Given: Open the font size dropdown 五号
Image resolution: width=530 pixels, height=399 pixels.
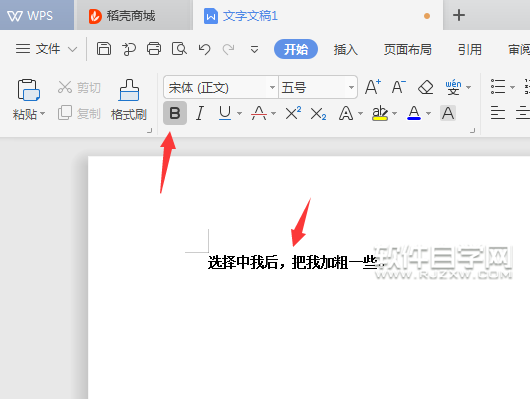Looking at the screenshot, I should 352,88.
